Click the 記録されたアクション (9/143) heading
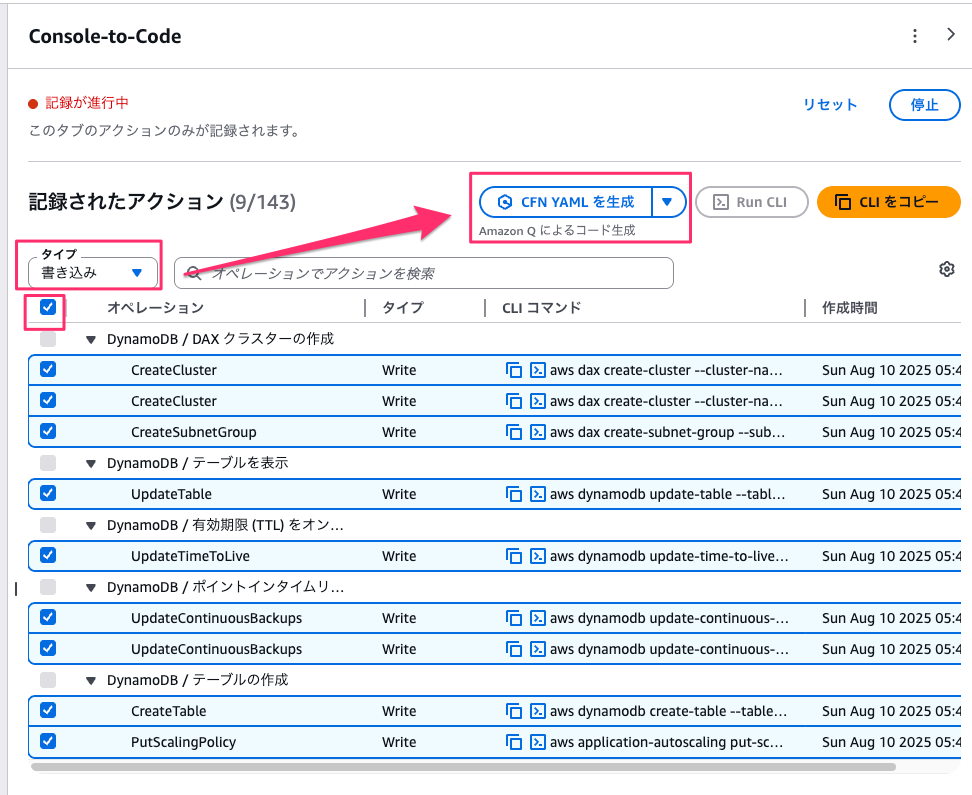This screenshot has width=972, height=795. tap(162, 202)
